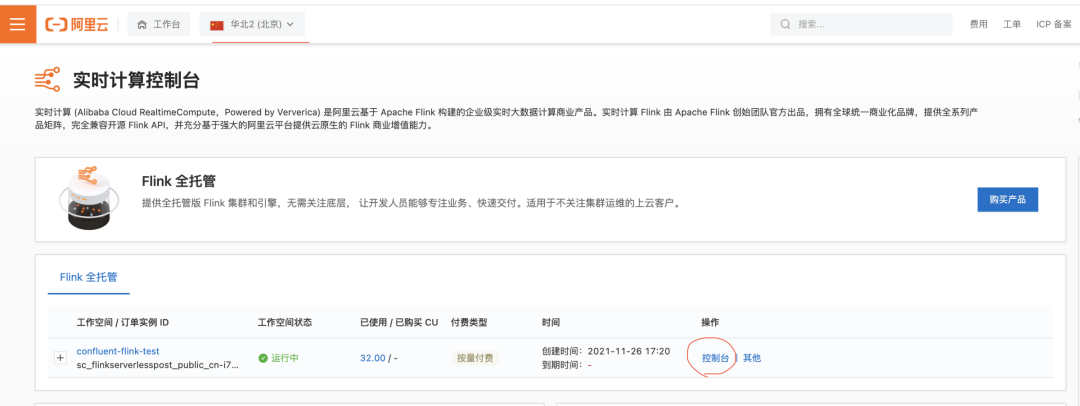Click the 到期时间 expiry text

tap(567, 365)
